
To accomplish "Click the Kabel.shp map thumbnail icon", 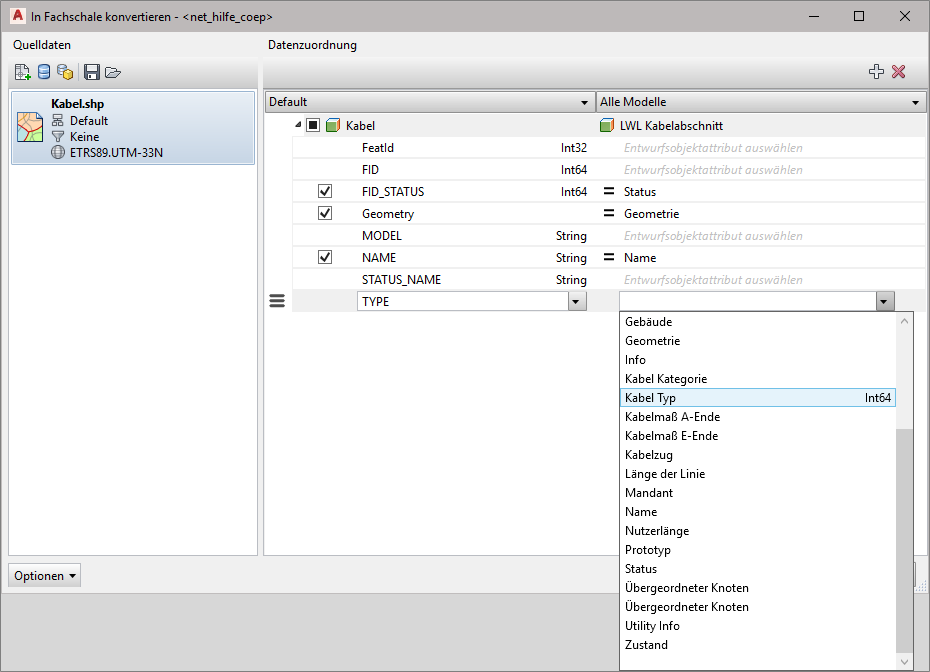I will [30, 128].
